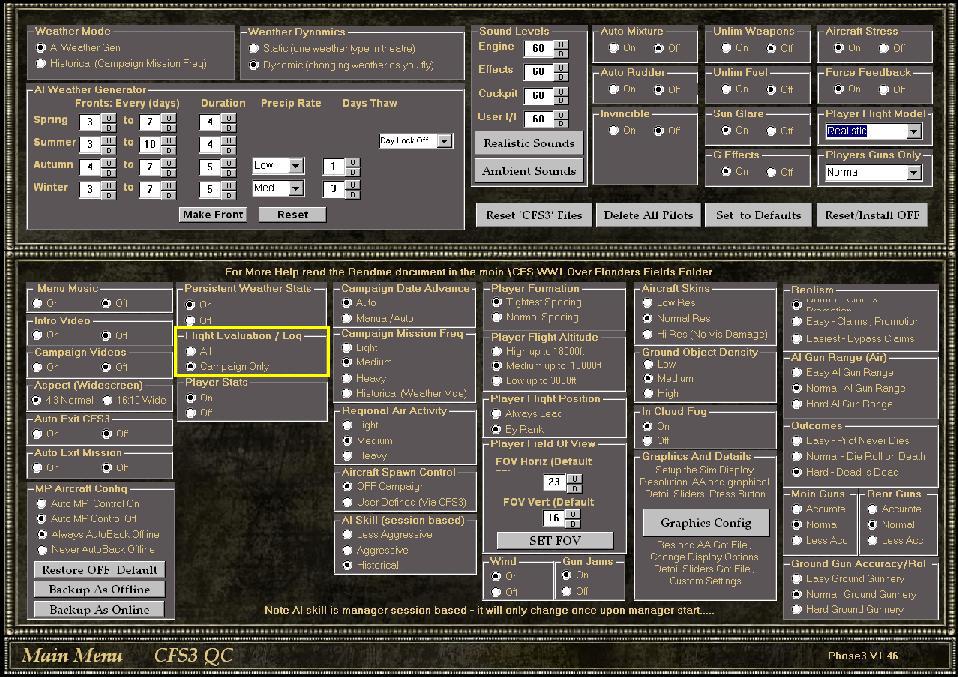
Task: Open Players Guns Only dropdown
Action: [914, 173]
